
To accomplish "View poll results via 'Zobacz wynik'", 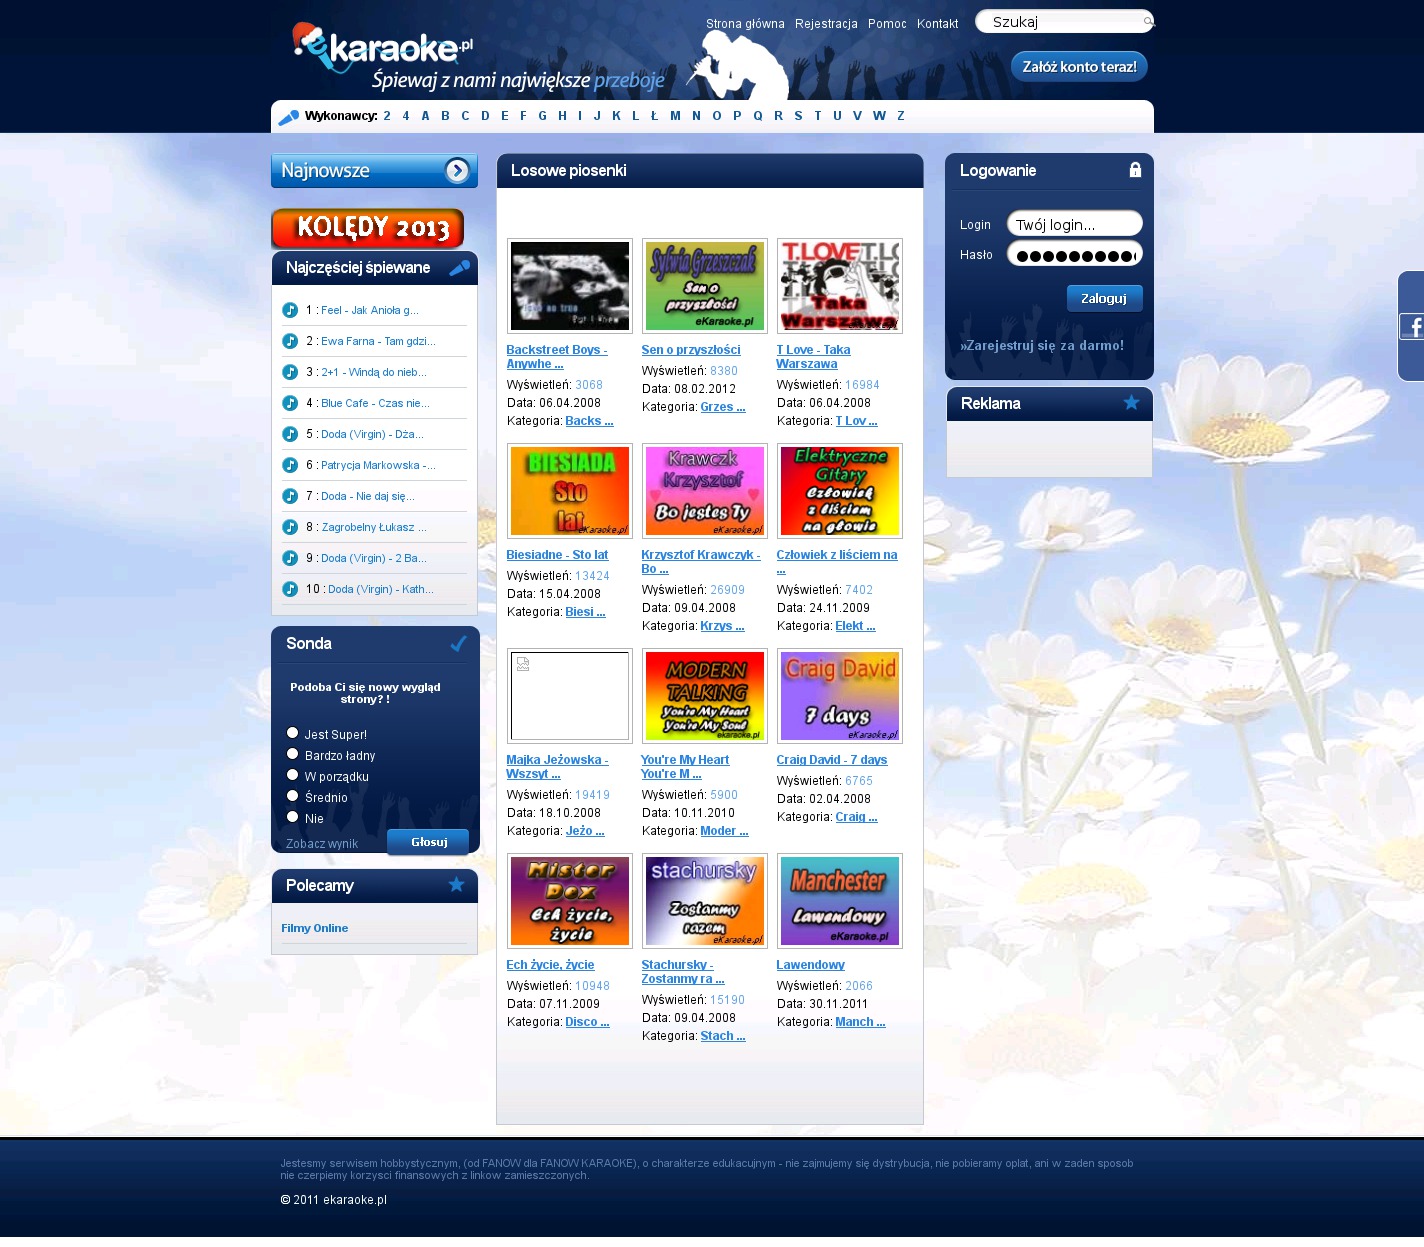I will coord(322,844).
